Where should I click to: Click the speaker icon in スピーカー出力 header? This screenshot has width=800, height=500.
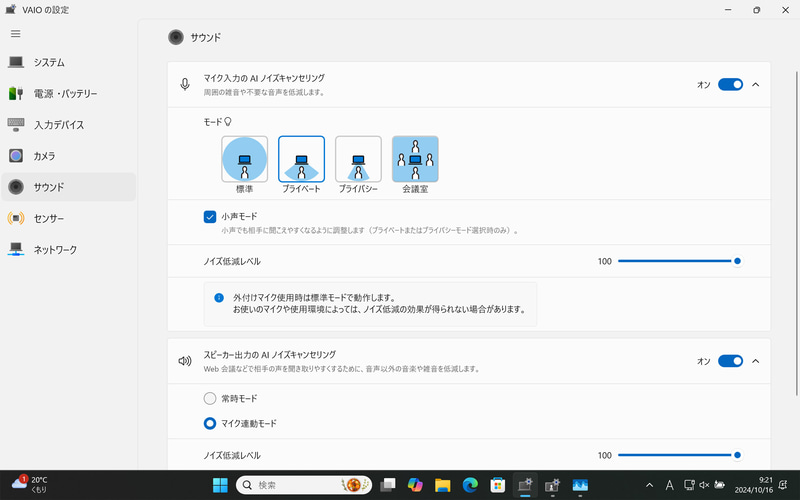point(185,361)
